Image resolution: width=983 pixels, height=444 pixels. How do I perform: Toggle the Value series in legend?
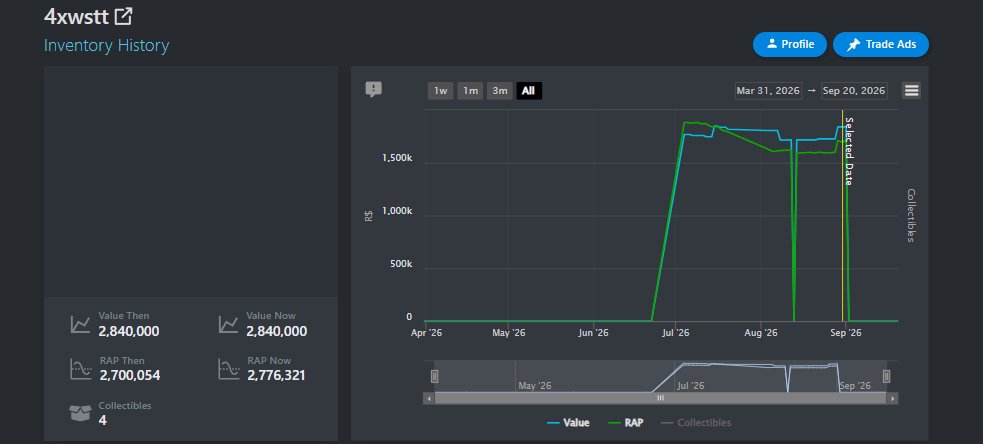pyautogui.click(x=568, y=423)
